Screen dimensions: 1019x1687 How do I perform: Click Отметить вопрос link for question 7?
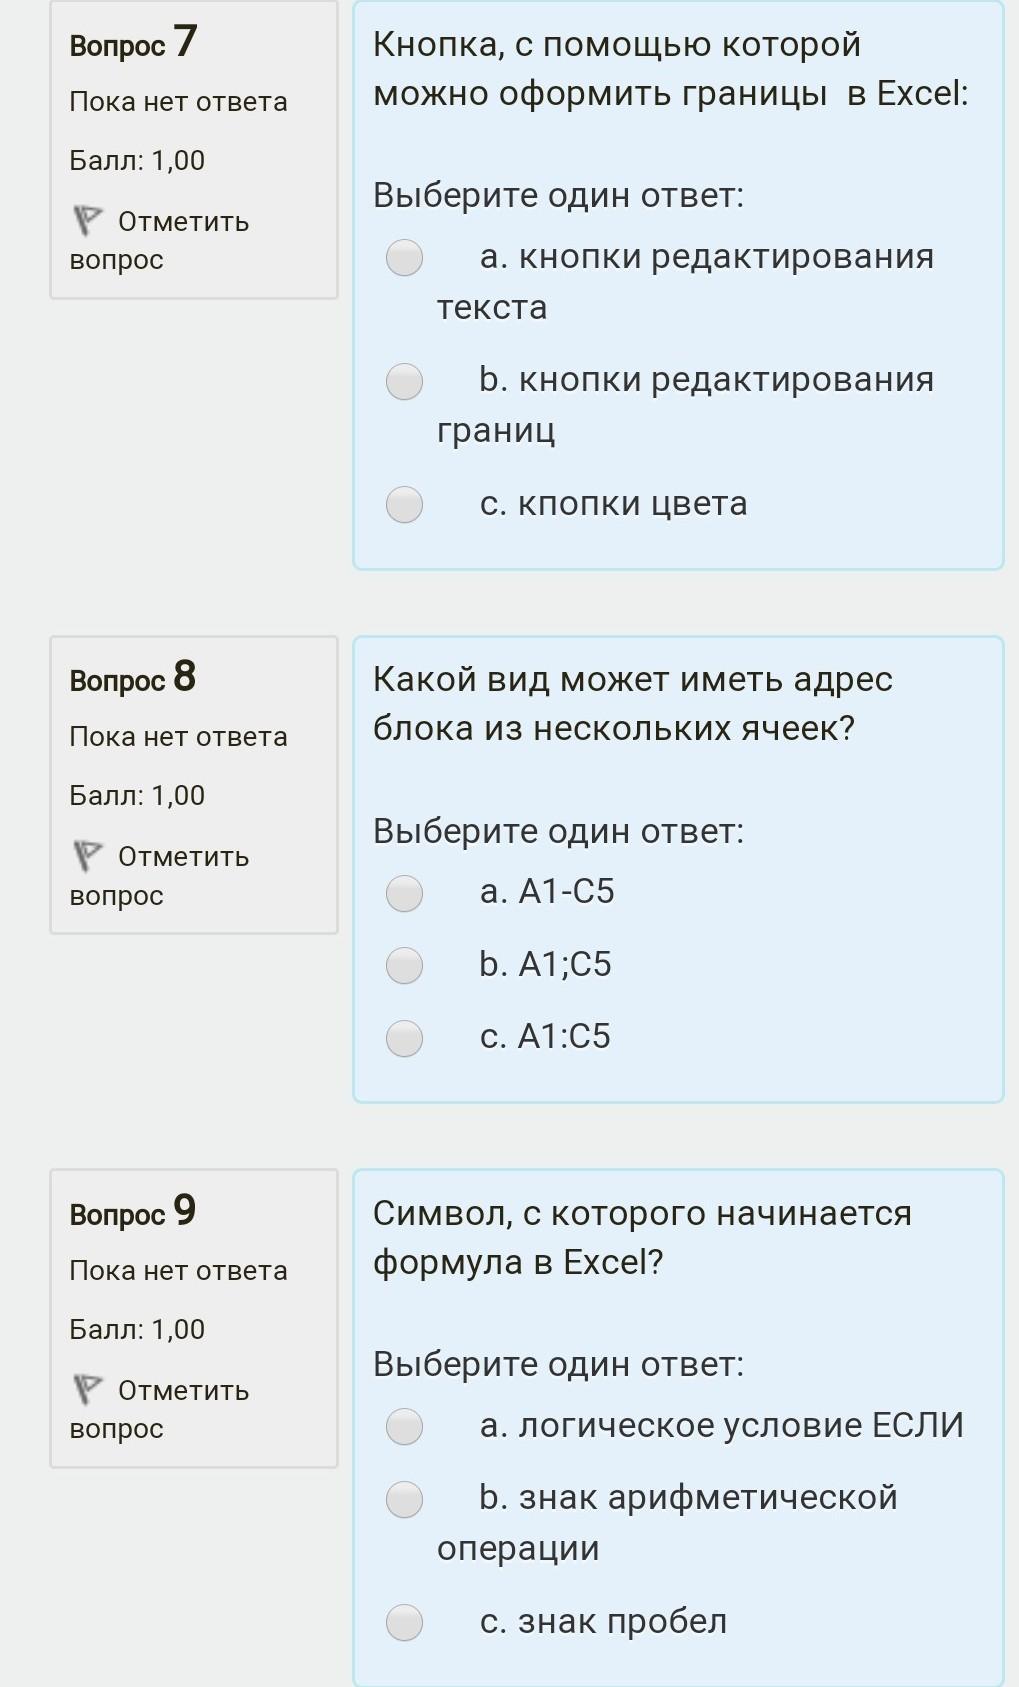click(160, 240)
